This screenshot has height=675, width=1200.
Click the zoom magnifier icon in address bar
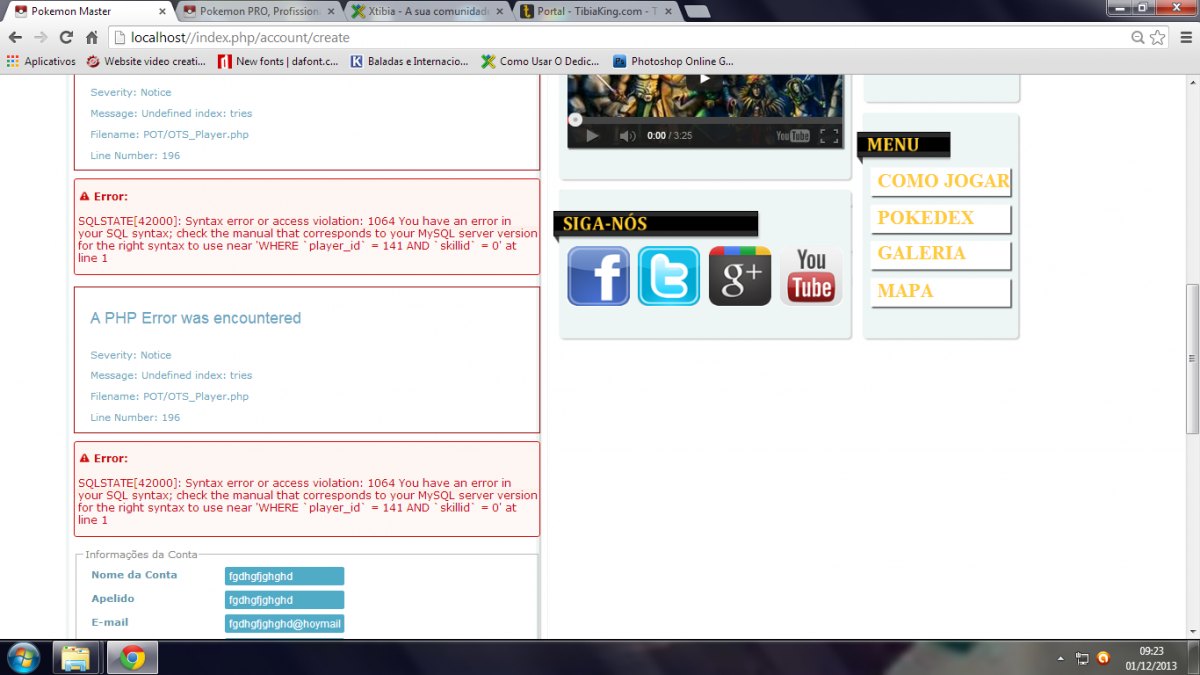click(x=1138, y=37)
